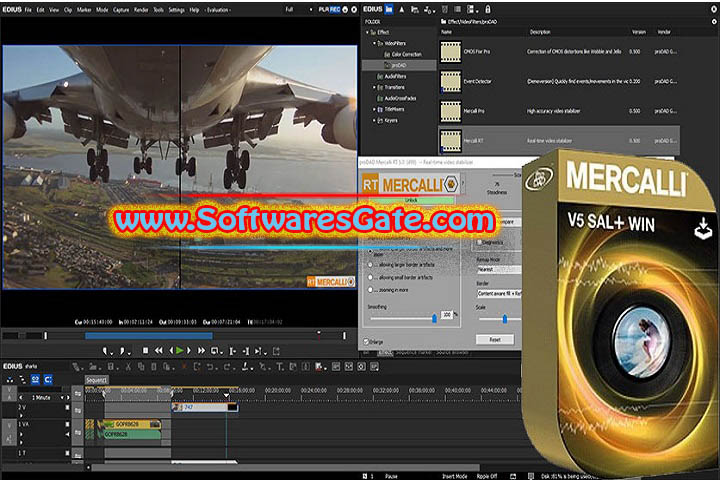This screenshot has width=720, height=480.
Task: Open the Settings menu
Action: pyautogui.click(x=176, y=10)
